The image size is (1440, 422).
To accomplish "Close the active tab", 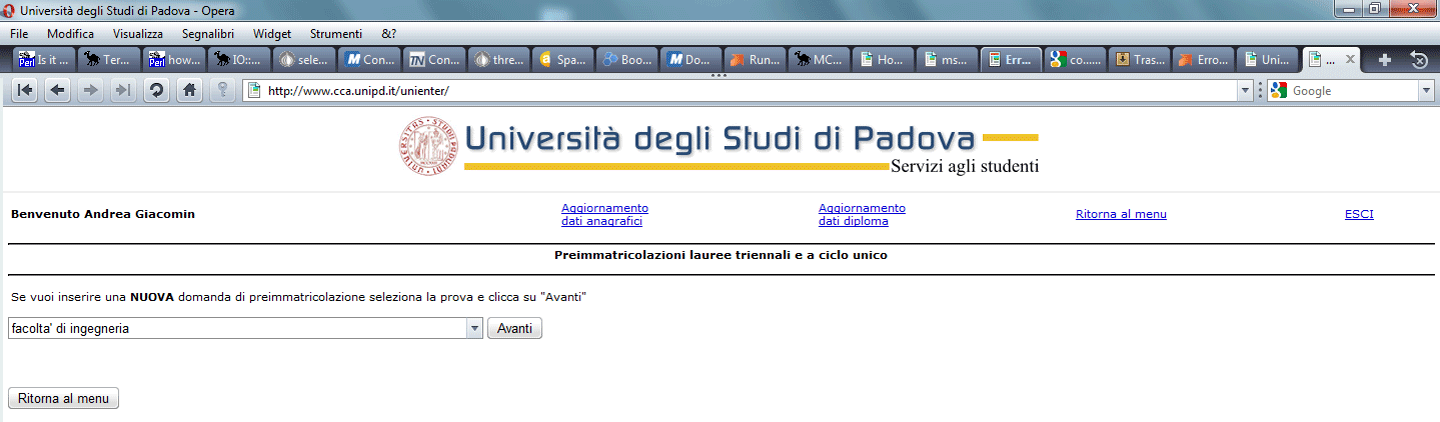I will tap(1350, 59).
